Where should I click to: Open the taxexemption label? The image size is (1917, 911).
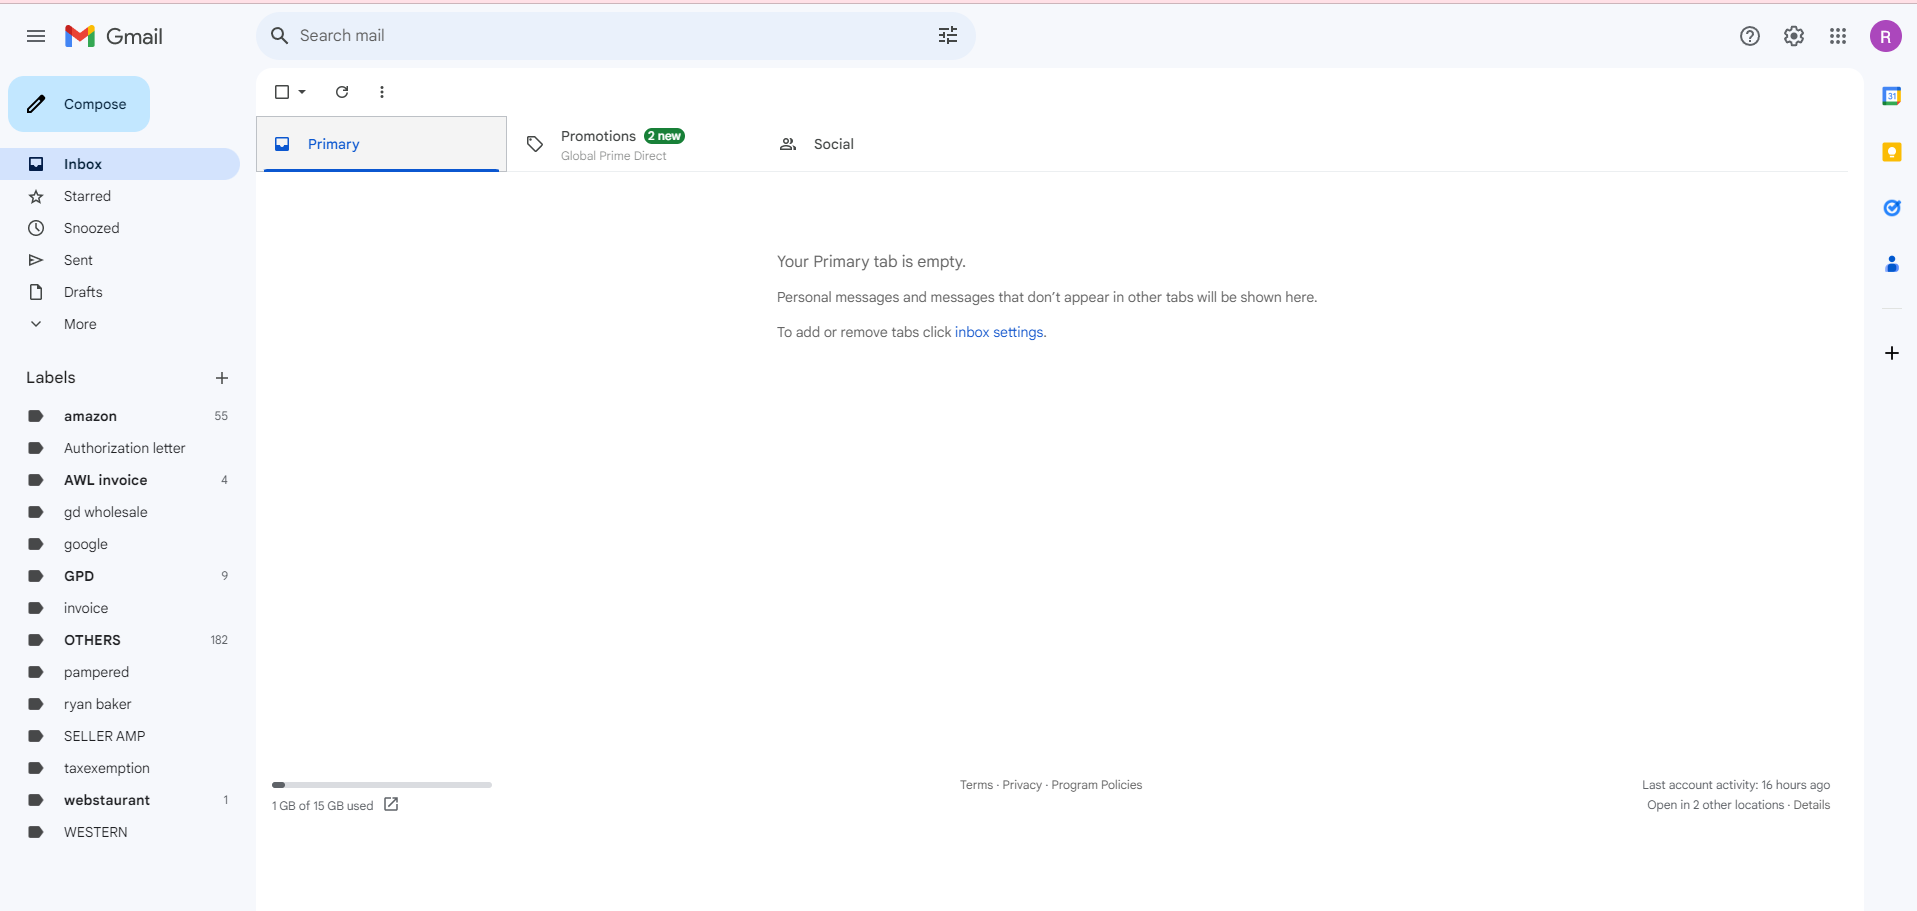pyautogui.click(x=120, y=768)
